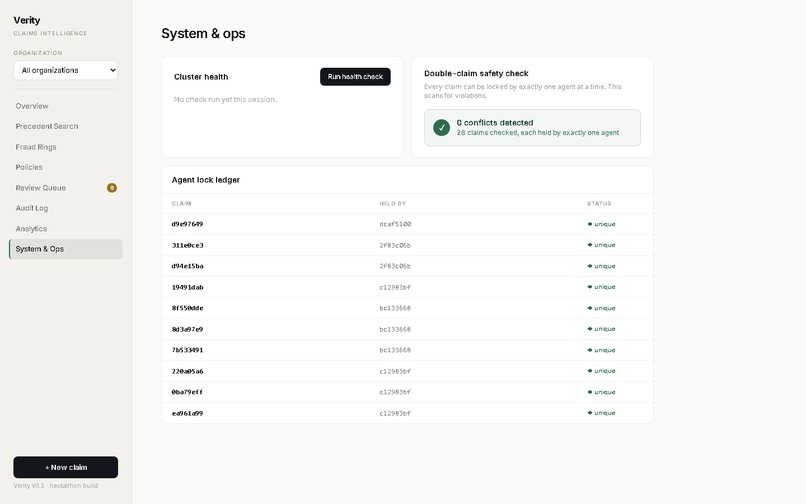Viewport: 806px width, 504px height.
Task: Click the Agent lock ledger heading
Action: click(x=206, y=180)
